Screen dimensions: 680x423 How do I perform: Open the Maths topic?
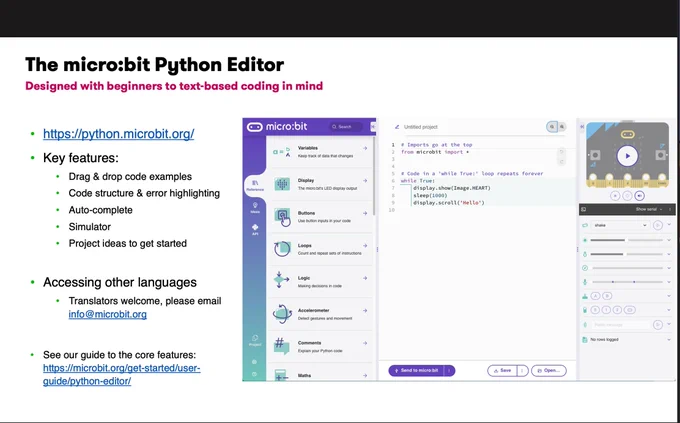tap(304, 376)
